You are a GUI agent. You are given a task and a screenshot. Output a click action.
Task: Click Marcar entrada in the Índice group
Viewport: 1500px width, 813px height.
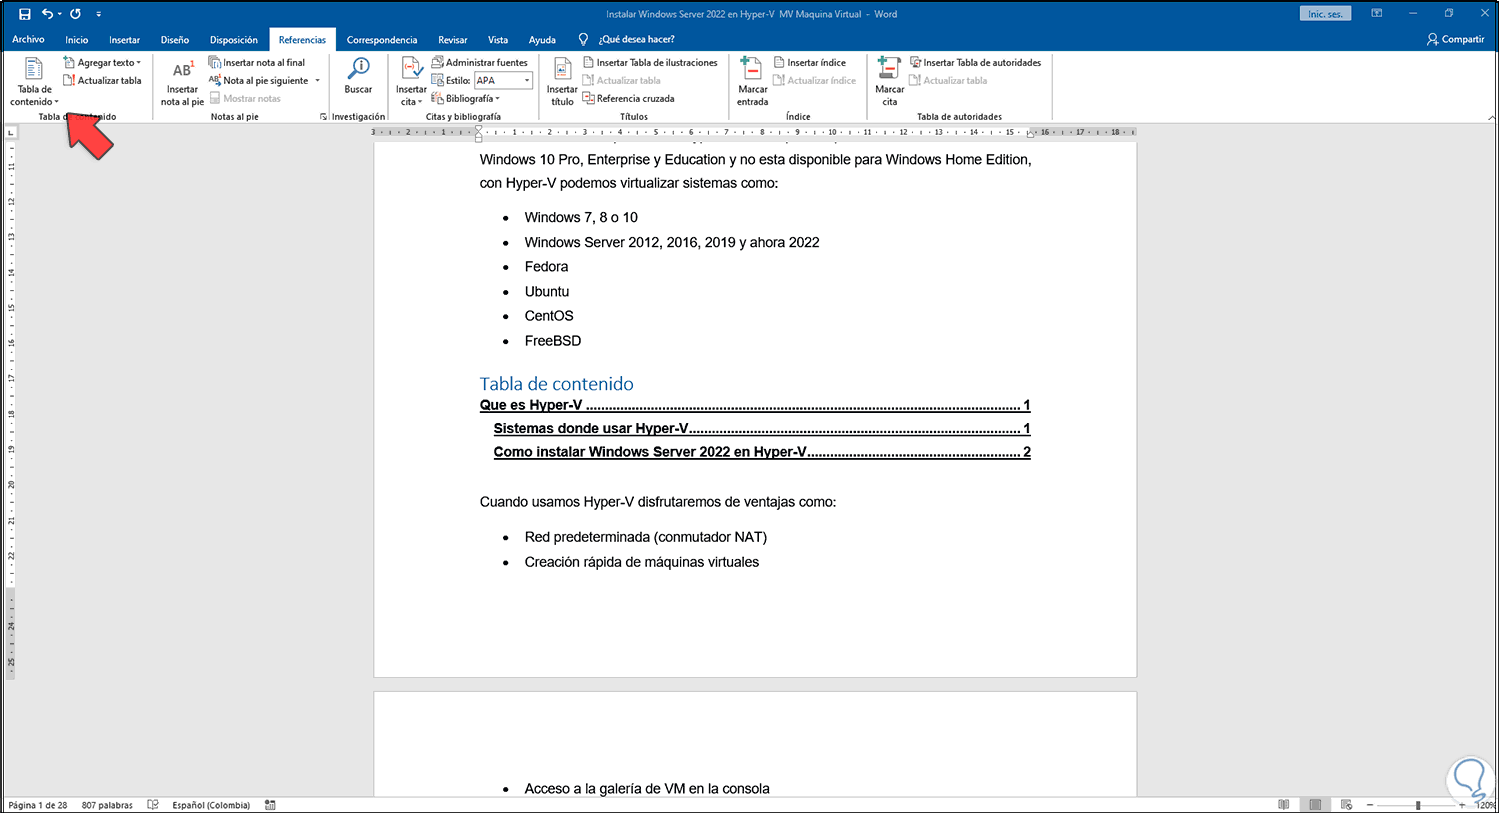point(752,81)
